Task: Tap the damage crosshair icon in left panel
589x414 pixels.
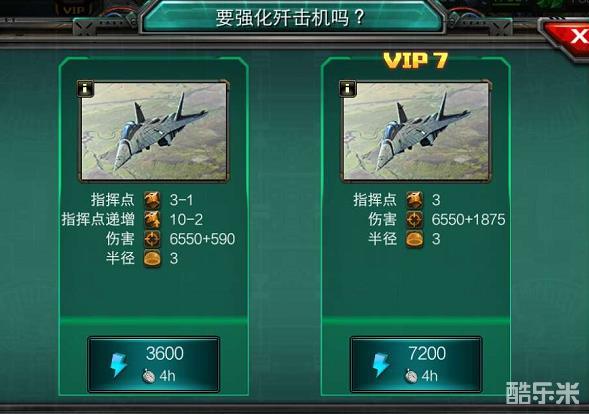Action: click(152, 239)
